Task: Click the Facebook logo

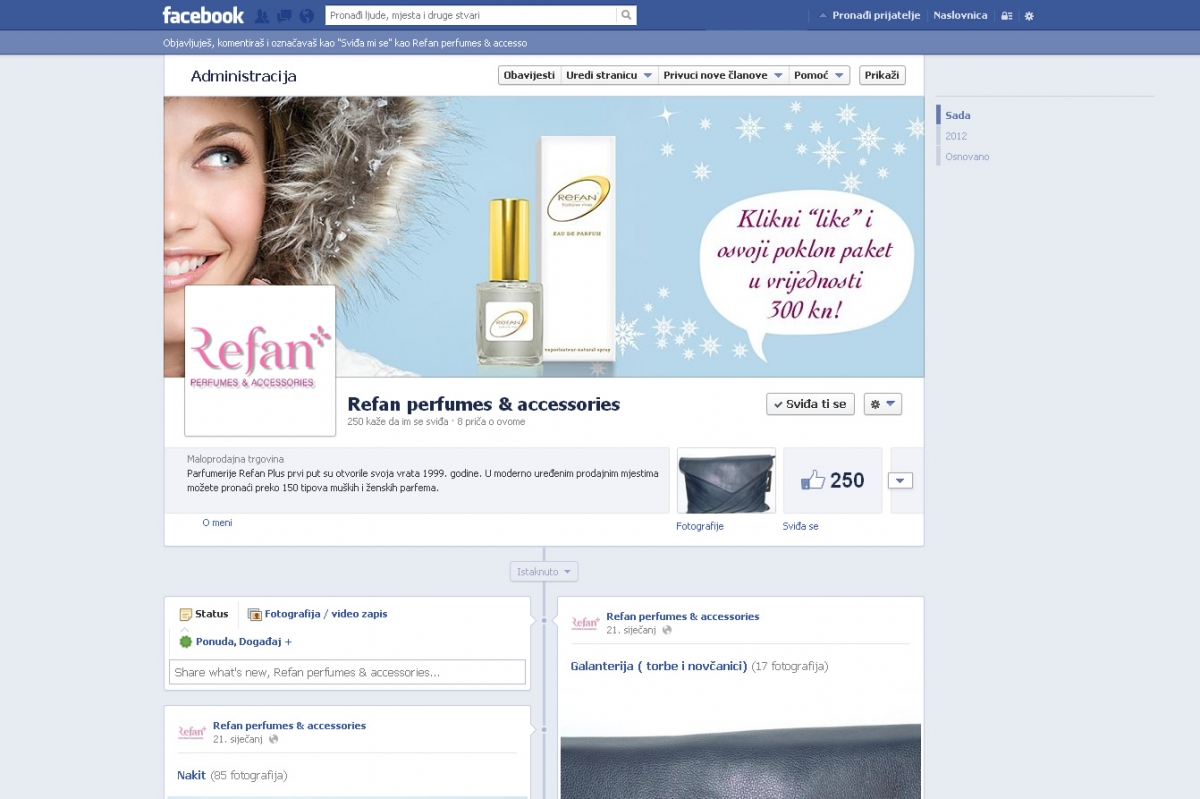Action: pyautogui.click(x=203, y=15)
